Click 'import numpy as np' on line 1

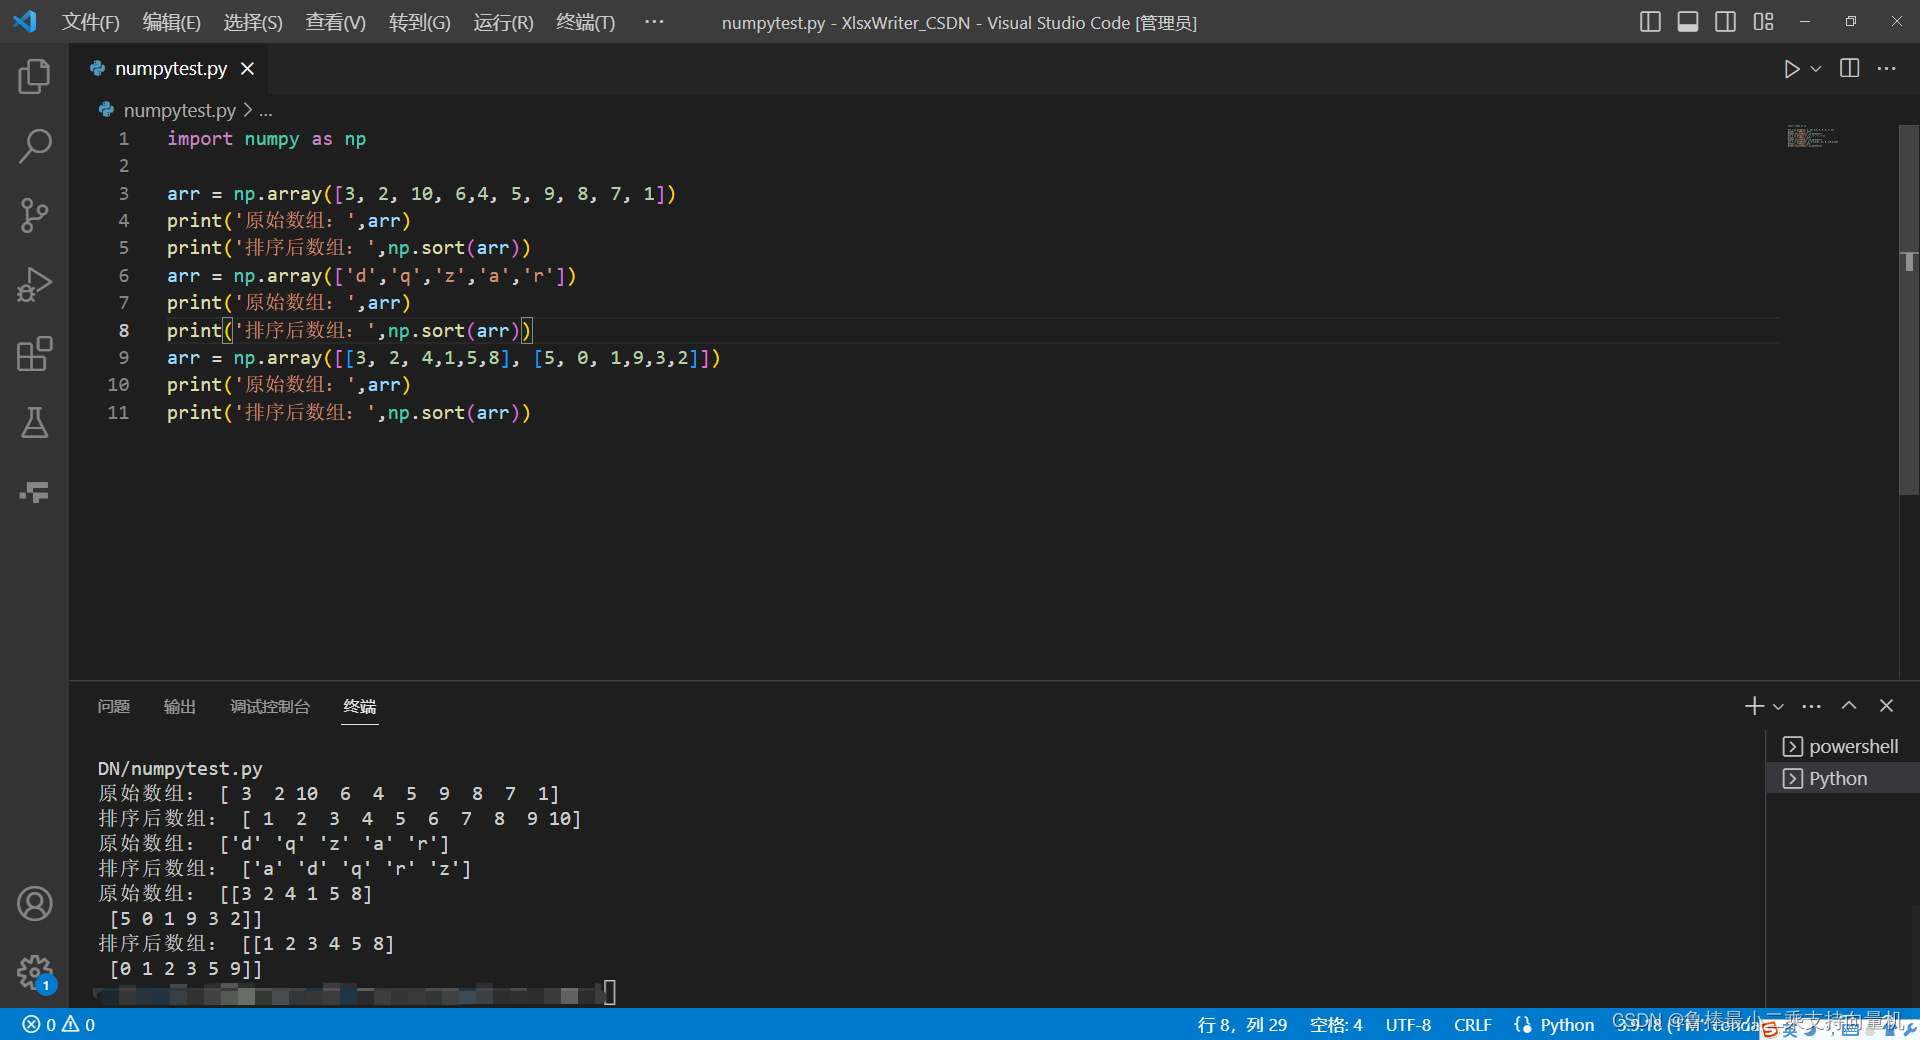tap(266, 139)
